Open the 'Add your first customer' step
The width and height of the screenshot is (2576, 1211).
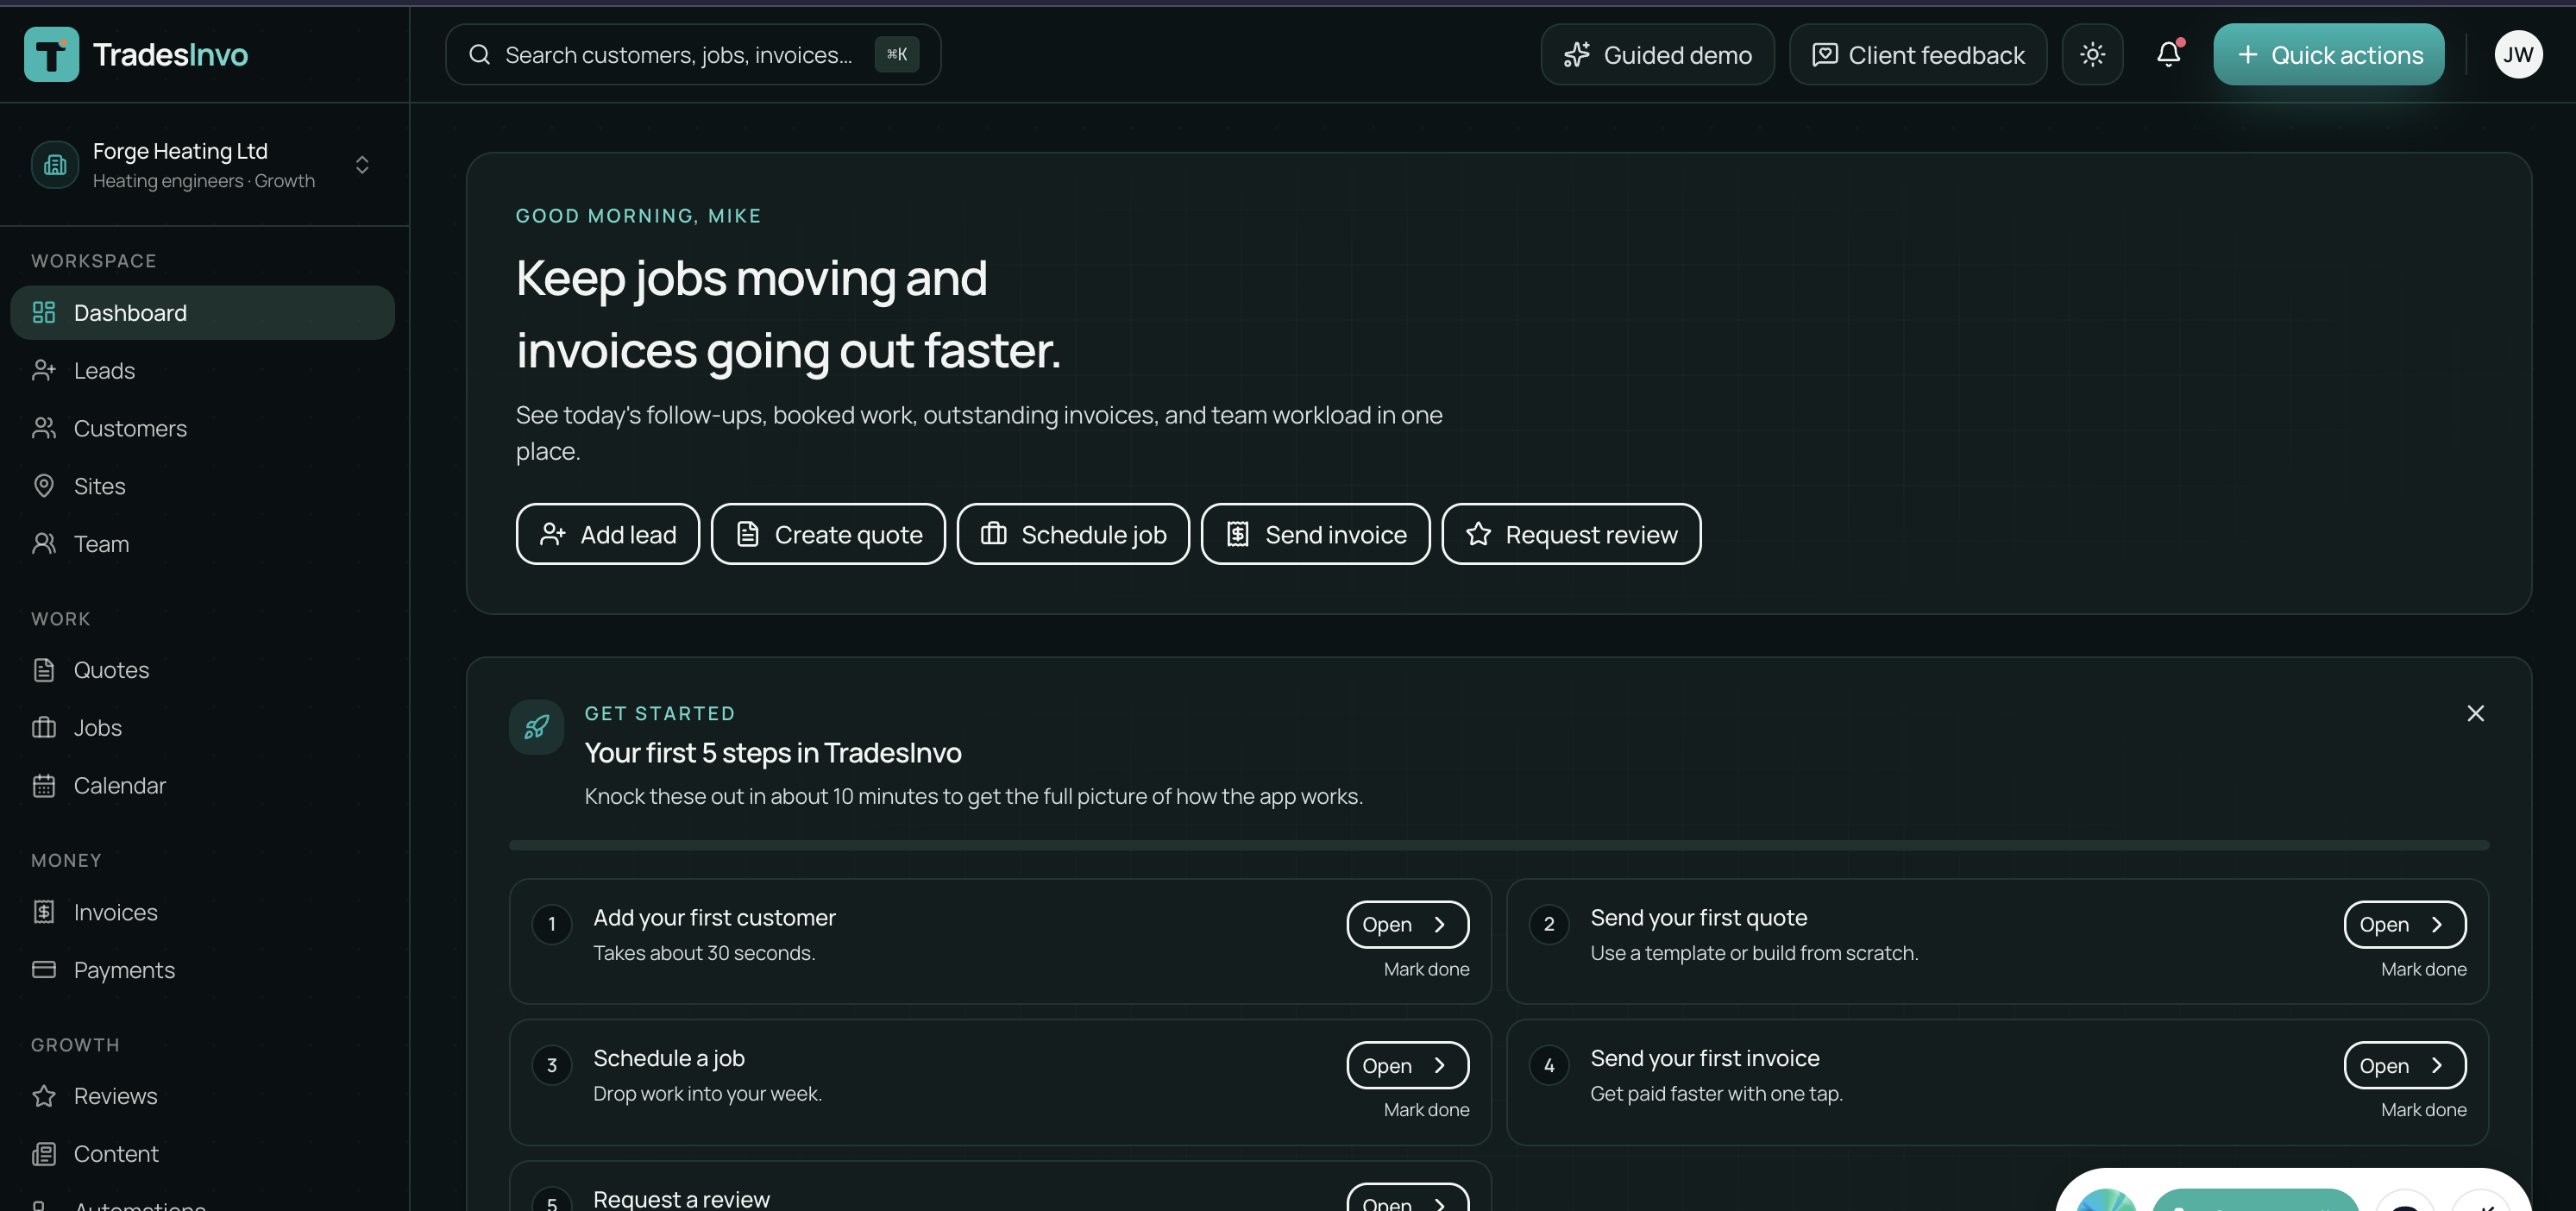click(x=1407, y=925)
